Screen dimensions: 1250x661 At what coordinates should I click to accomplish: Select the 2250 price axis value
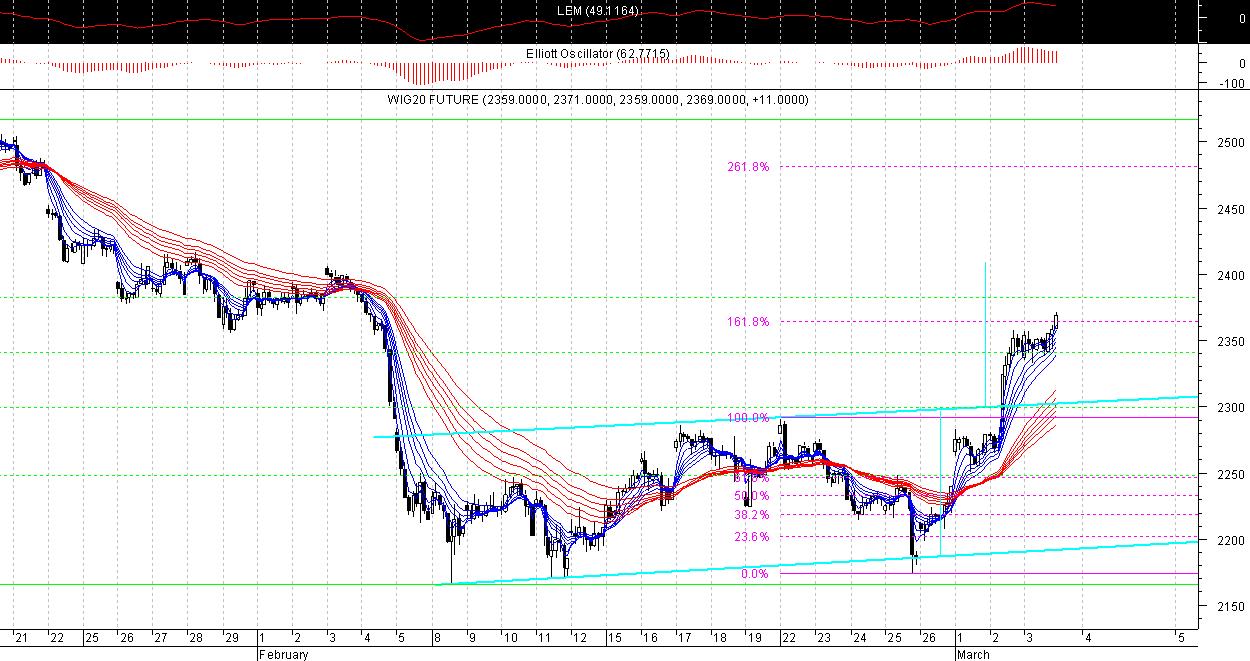pyautogui.click(x=1231, y=475)
